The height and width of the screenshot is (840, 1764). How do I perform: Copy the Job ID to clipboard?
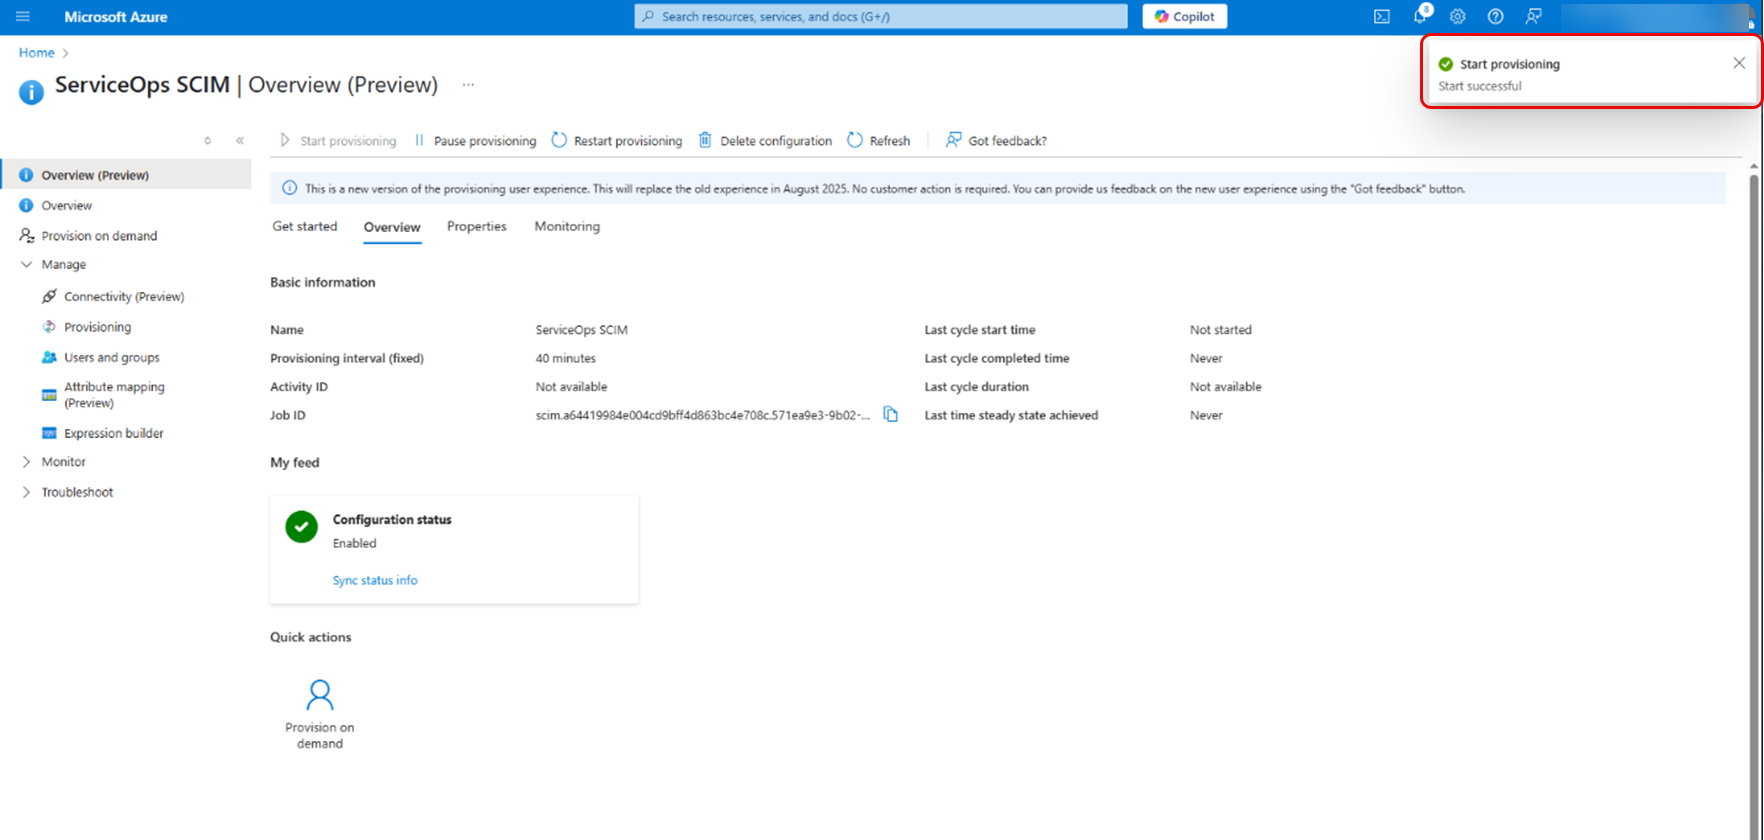coord(890,415)
